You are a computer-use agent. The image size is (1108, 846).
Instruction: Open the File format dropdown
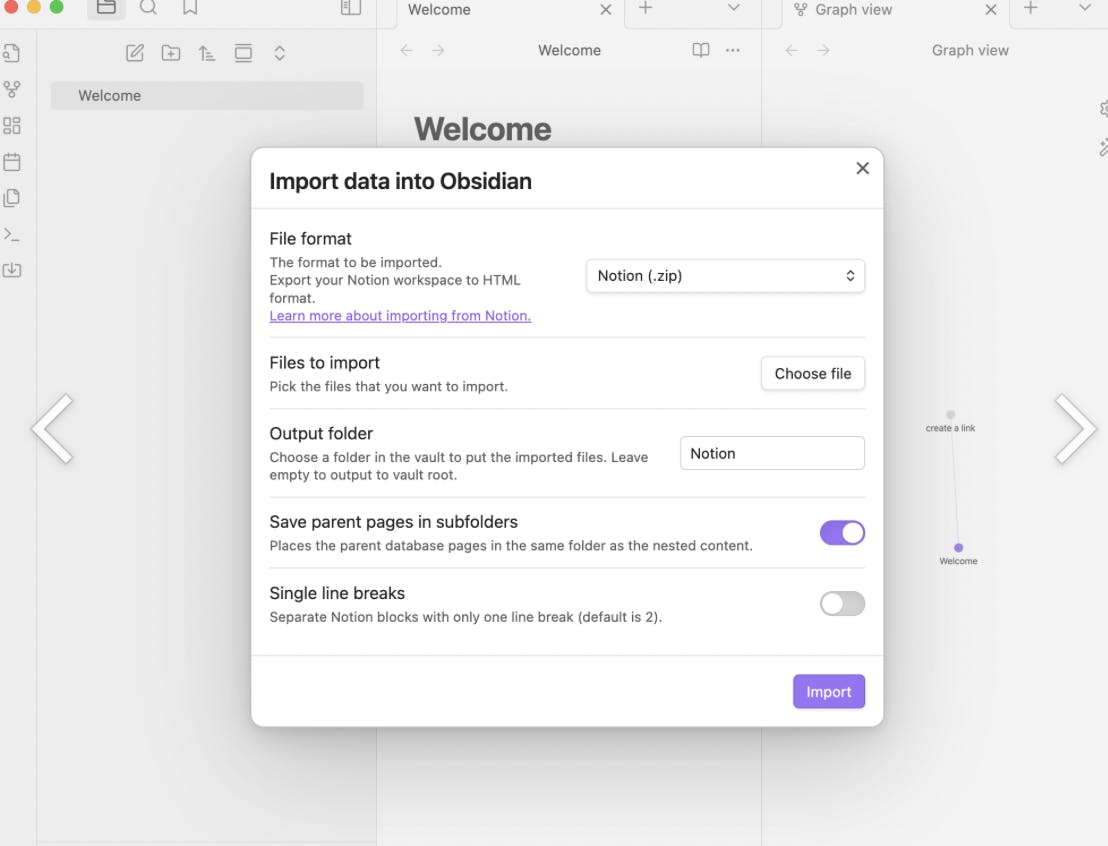pos(725,276)
